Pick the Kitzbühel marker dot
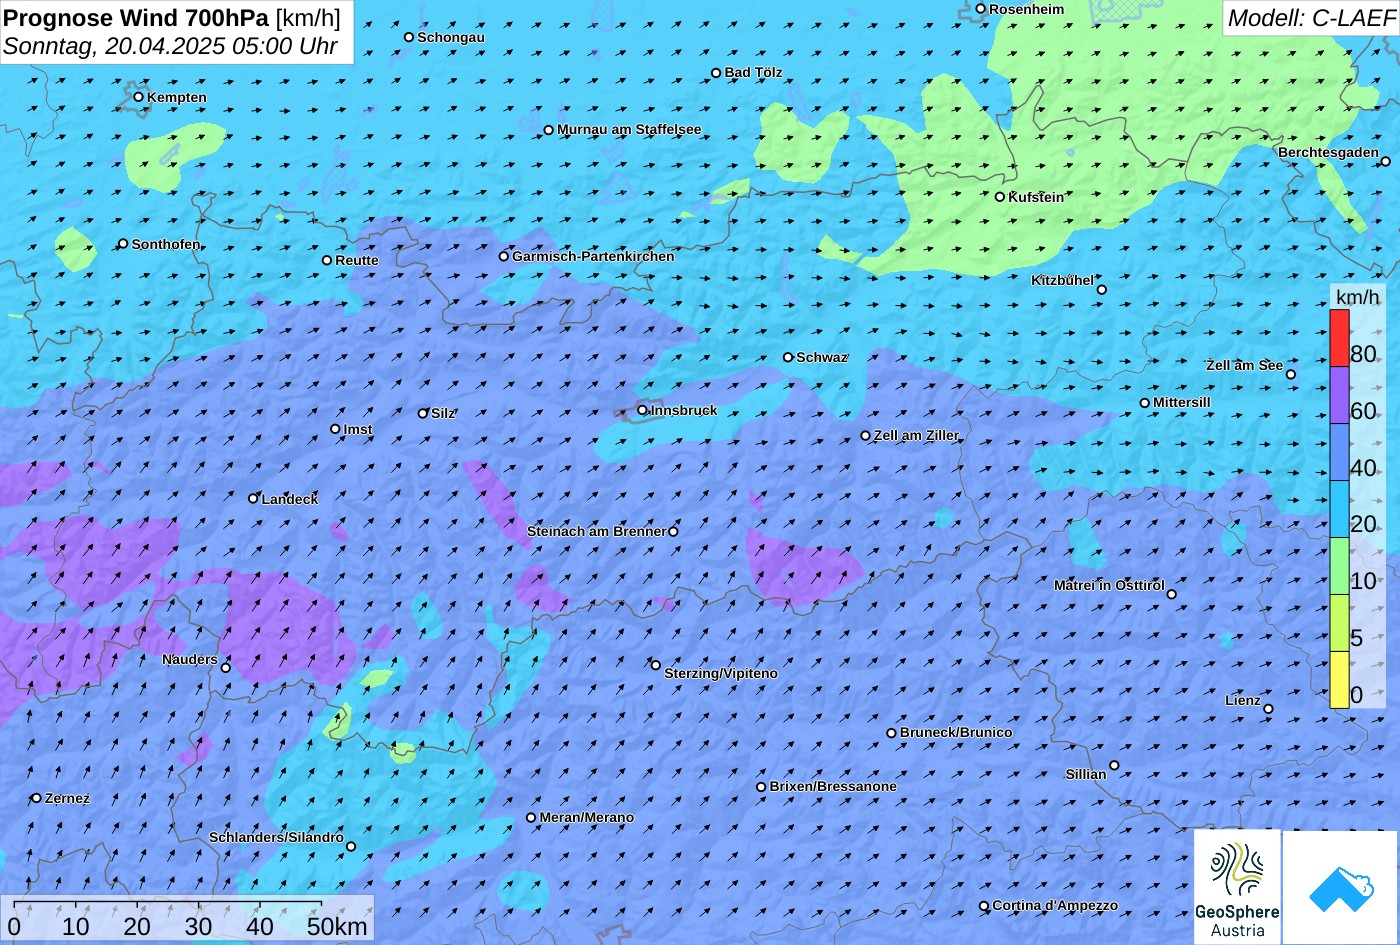The image size is (1400, 945). click(x=1102, y=290)
